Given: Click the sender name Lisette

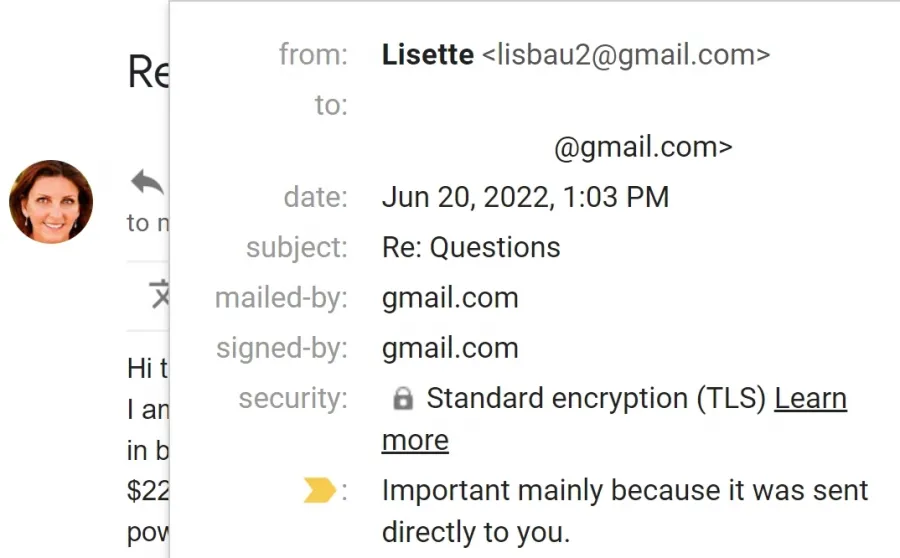Looking at the screenshot, I should click(428, 55).
